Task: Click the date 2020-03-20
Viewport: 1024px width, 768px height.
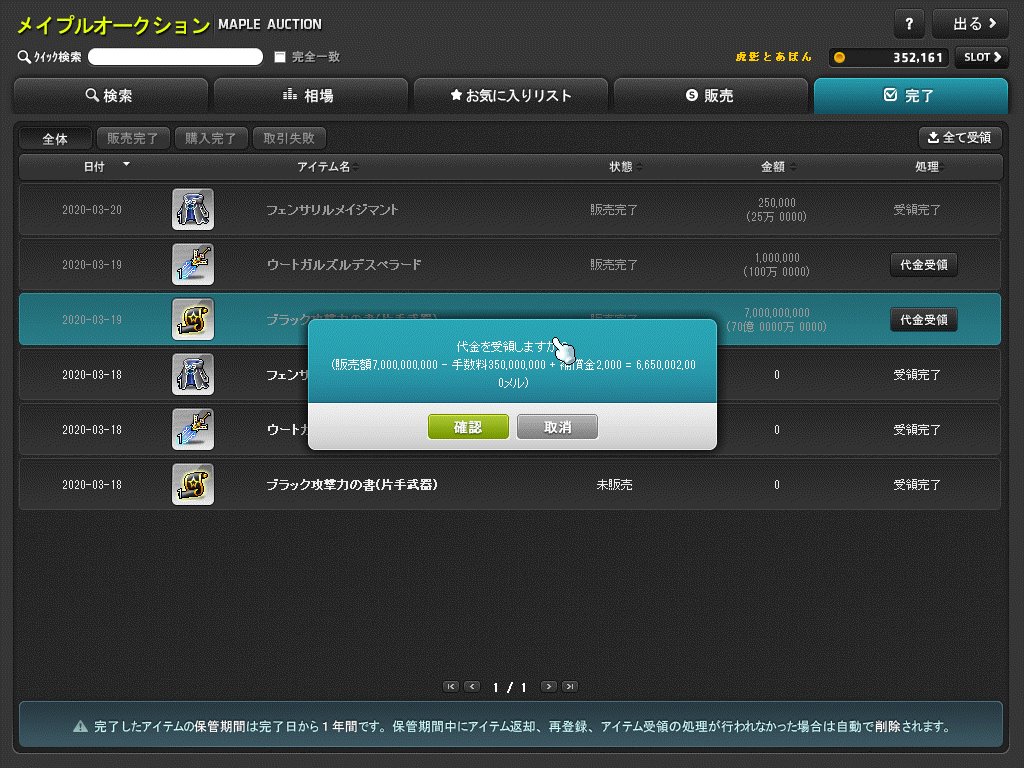Action: [91, 210]
